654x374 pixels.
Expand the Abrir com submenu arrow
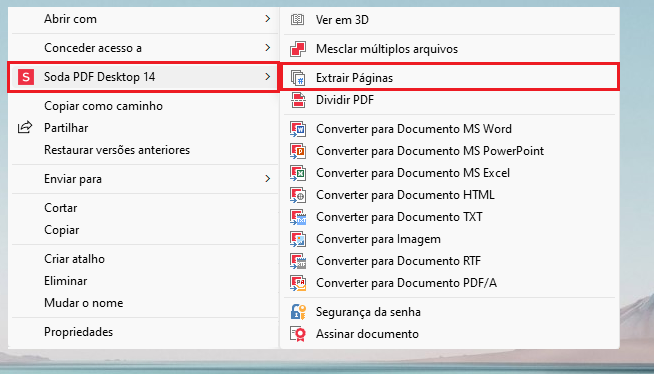268,19
